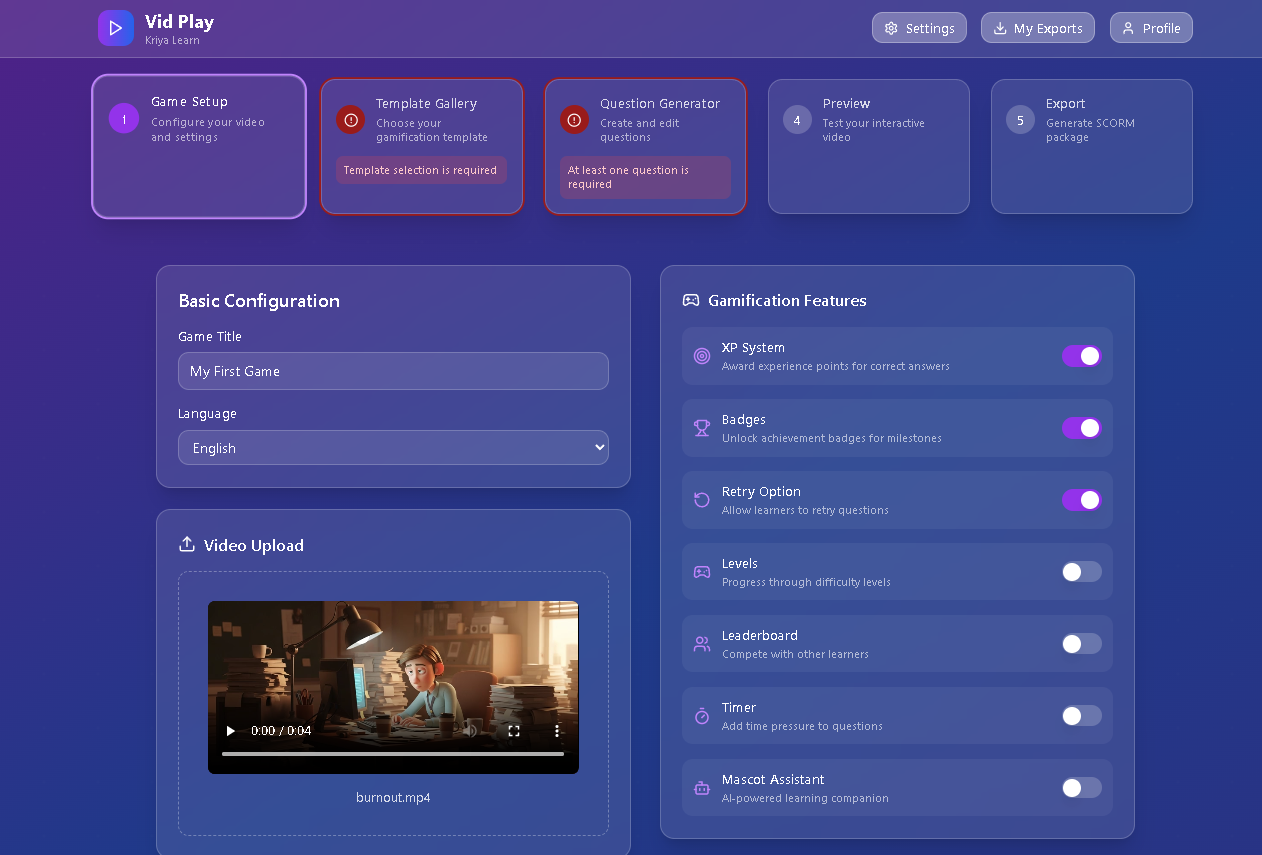Open the Question Generator step
1262x855 pixels.
645,146
